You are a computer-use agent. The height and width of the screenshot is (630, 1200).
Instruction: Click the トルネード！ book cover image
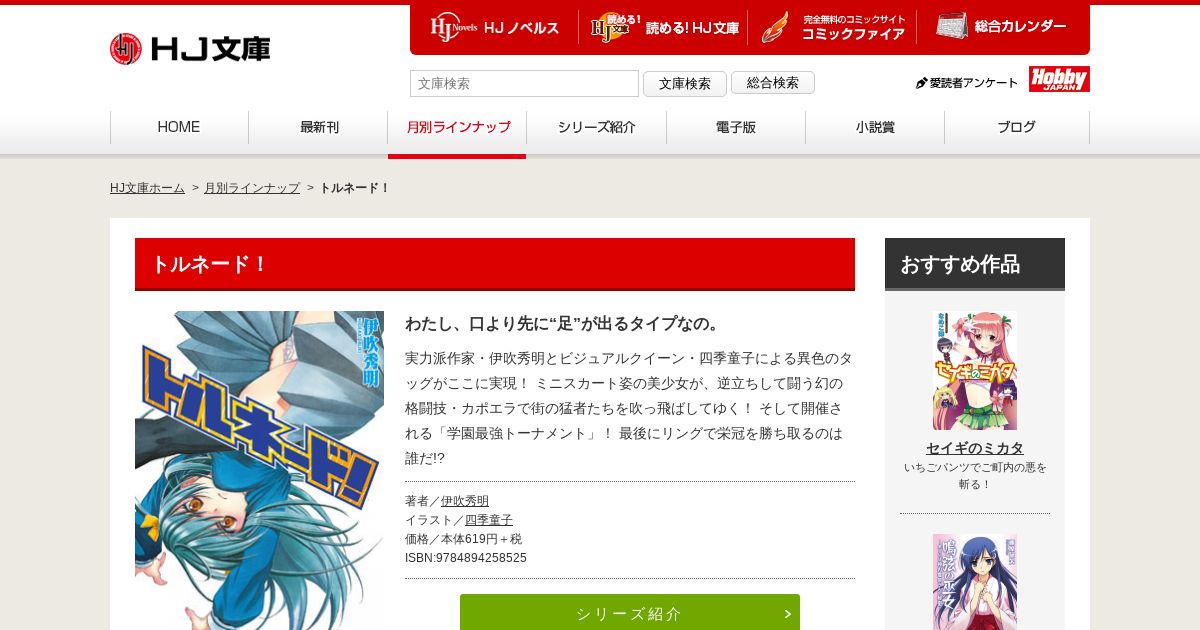tap(259, 470)
